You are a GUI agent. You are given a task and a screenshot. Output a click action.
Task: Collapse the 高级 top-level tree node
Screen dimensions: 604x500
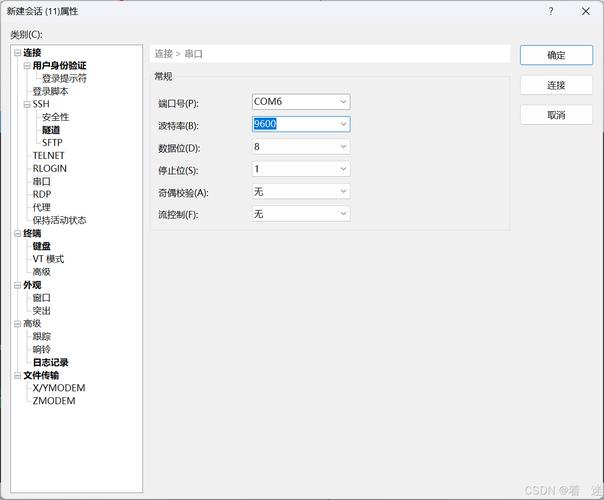coord(17,324)
